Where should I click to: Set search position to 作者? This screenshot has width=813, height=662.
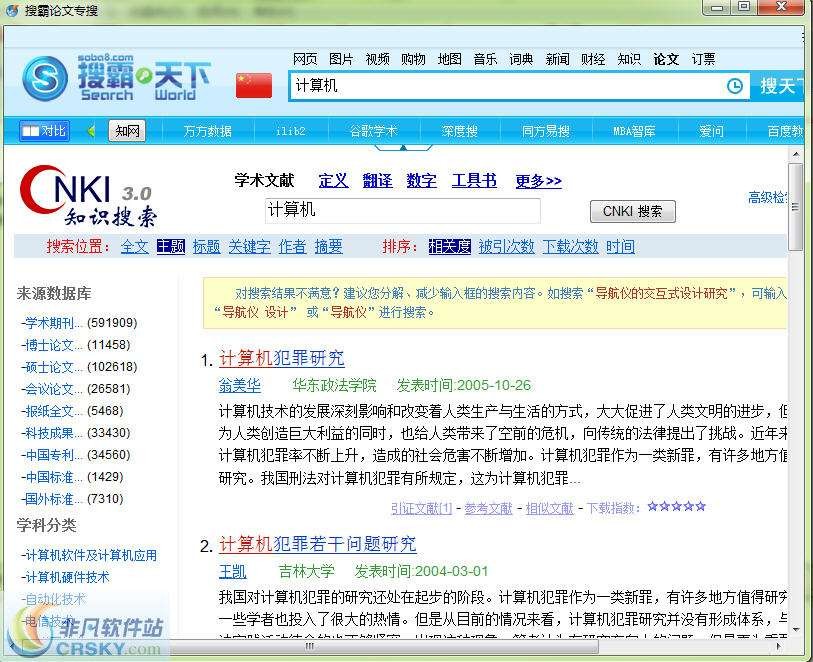292,246
